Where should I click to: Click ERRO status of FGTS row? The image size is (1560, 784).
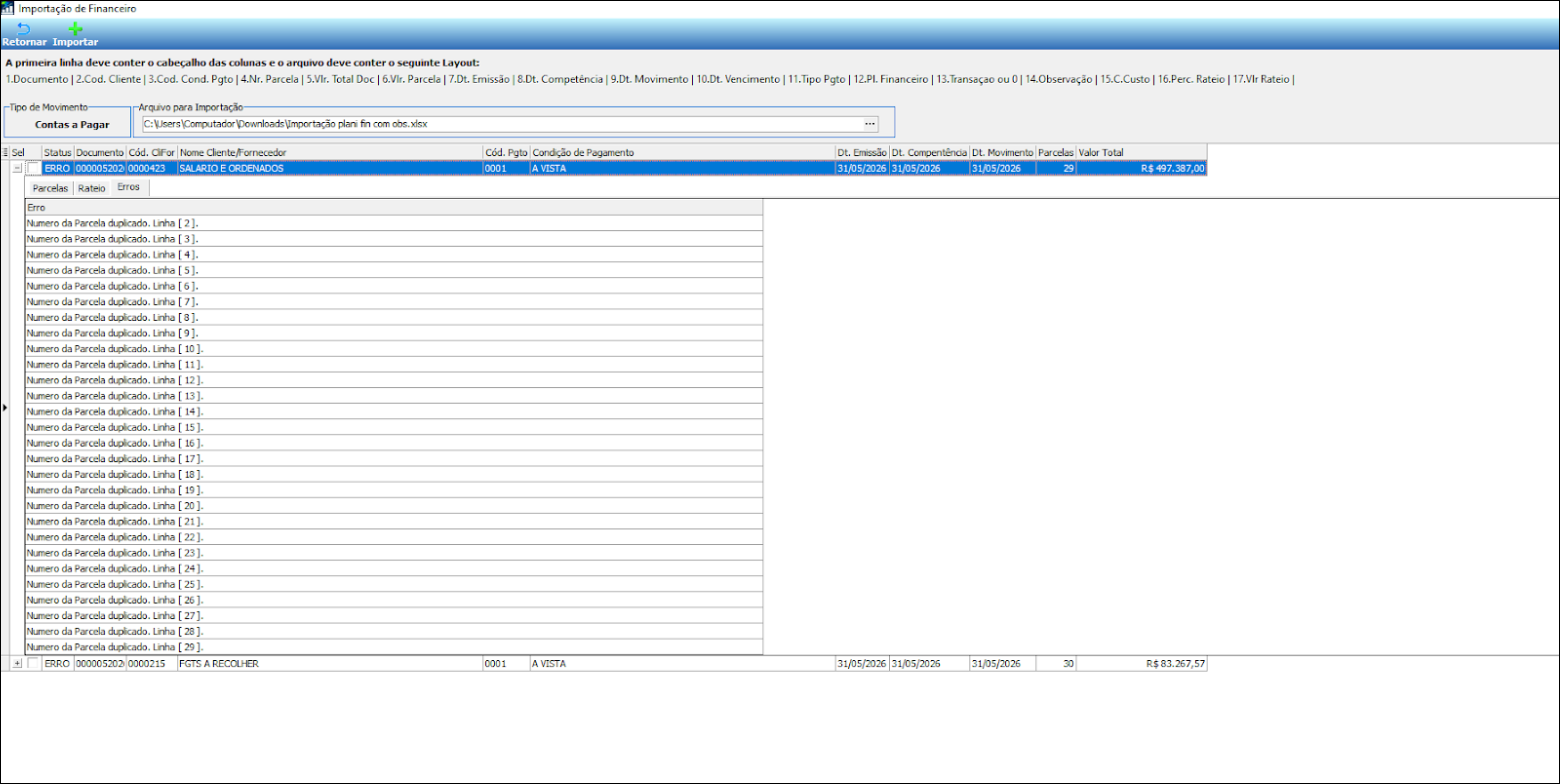tap(58, 663)
